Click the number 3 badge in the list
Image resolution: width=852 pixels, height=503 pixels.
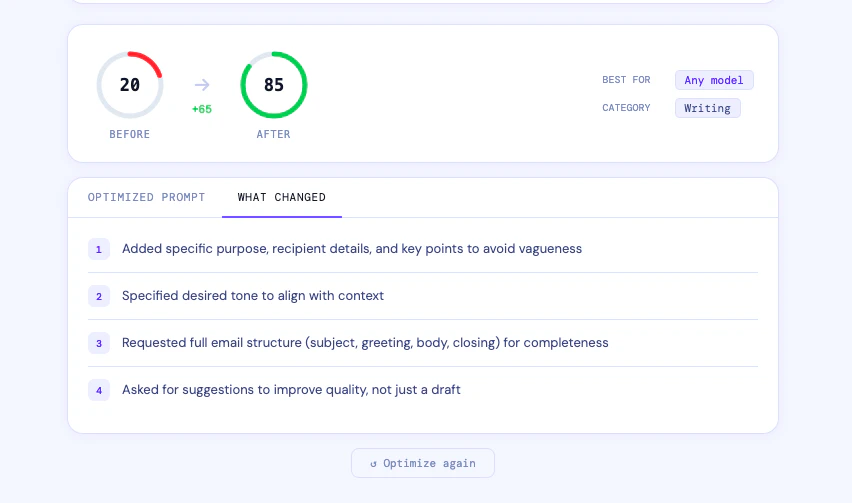click(x=99, y=343)
